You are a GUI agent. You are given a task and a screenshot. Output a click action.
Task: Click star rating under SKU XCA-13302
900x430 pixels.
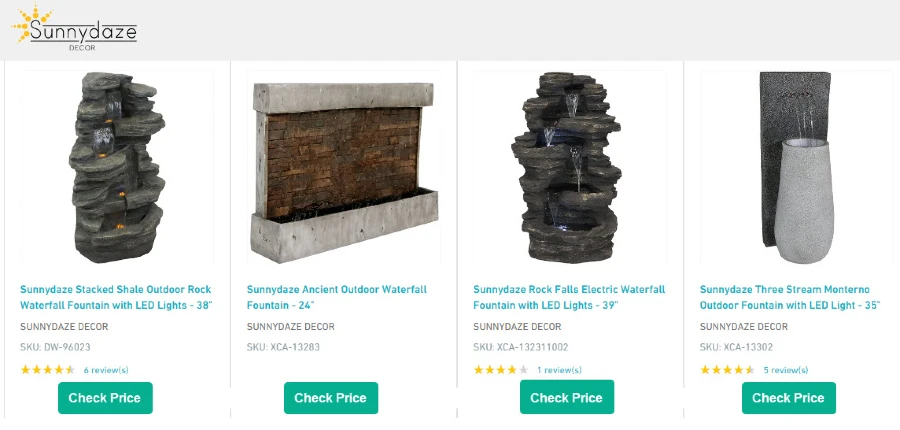727,370
